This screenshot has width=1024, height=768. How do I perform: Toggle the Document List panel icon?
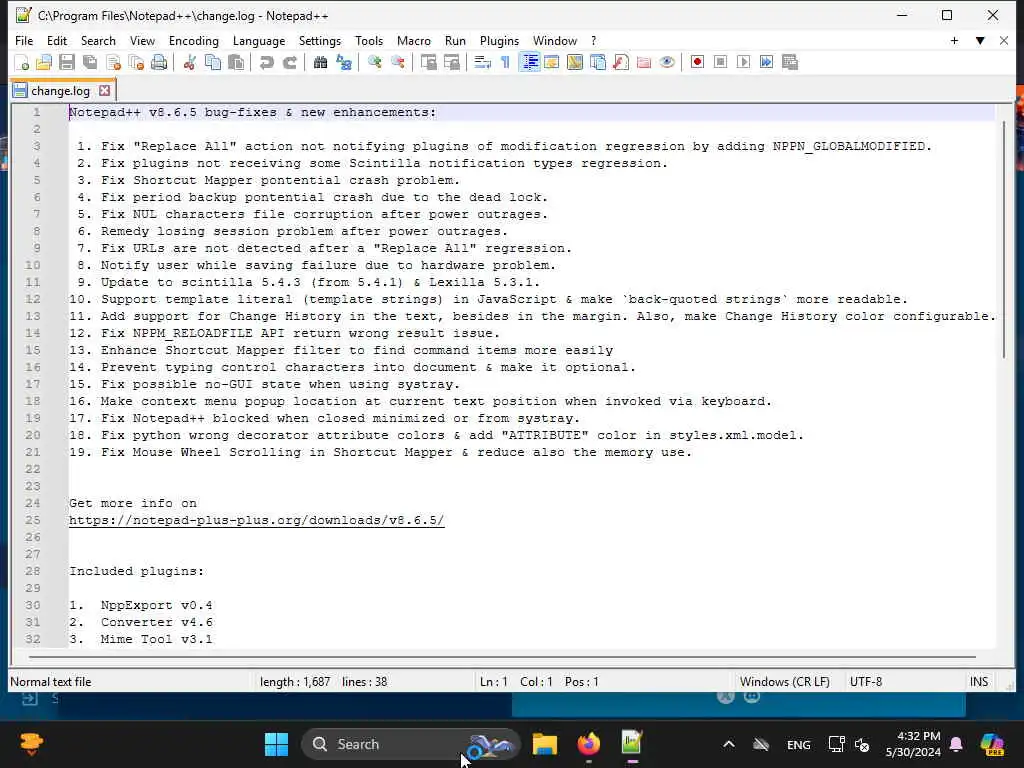pyautogui.click(x=598, y=63)
